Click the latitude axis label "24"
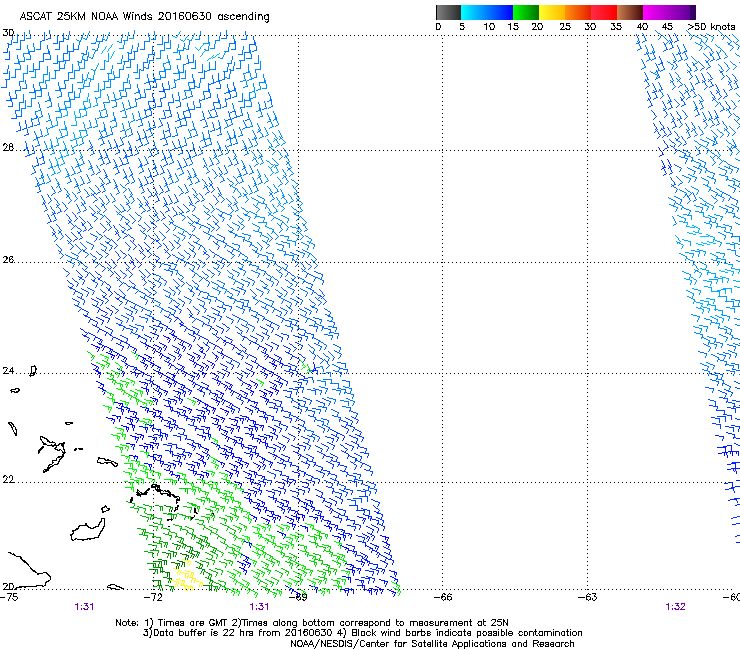Screen dimensions: 740x650 click(x=8, y=371)
